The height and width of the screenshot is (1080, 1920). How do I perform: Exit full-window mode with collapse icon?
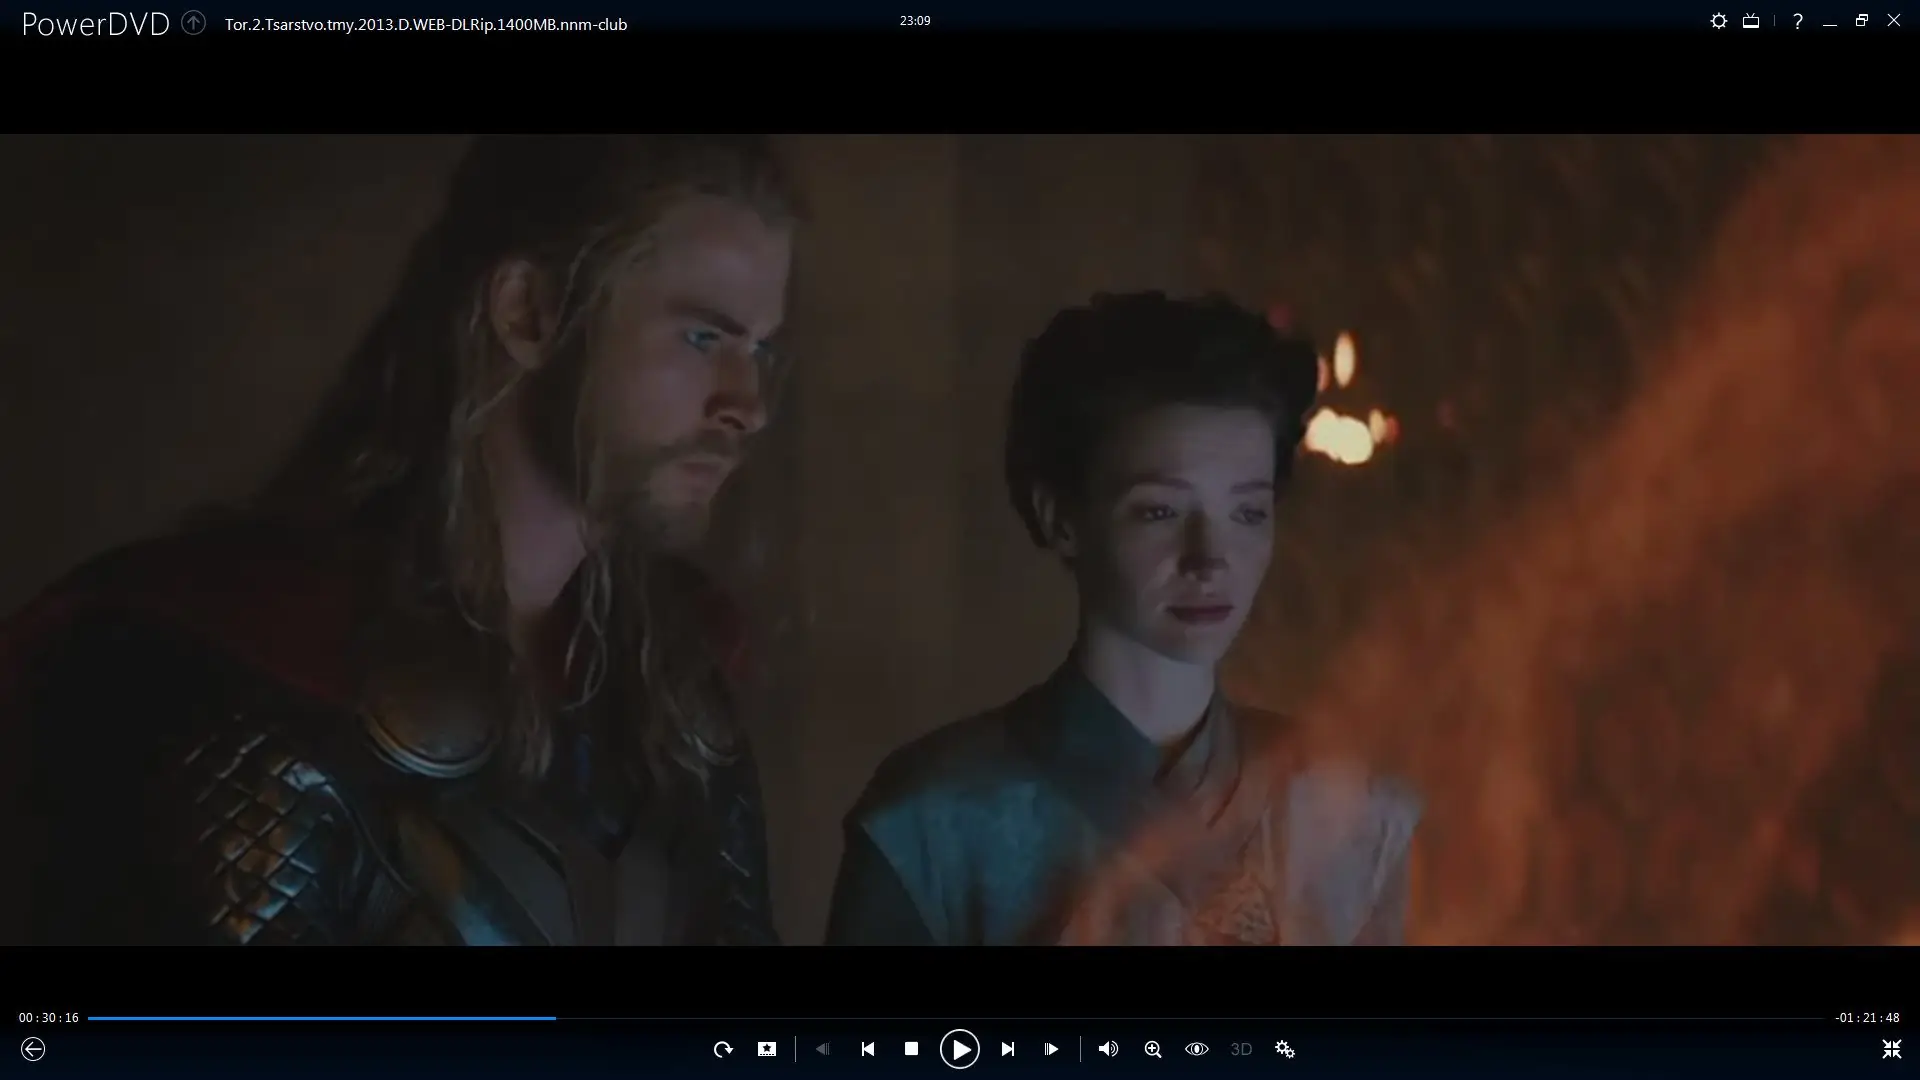pyautogui.click(x=1892, y=1049)
